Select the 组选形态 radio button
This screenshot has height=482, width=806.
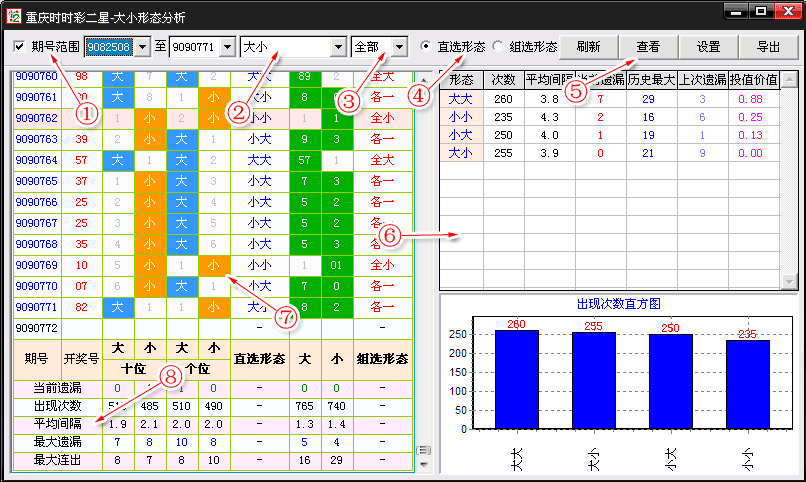(x=499, y=47)
